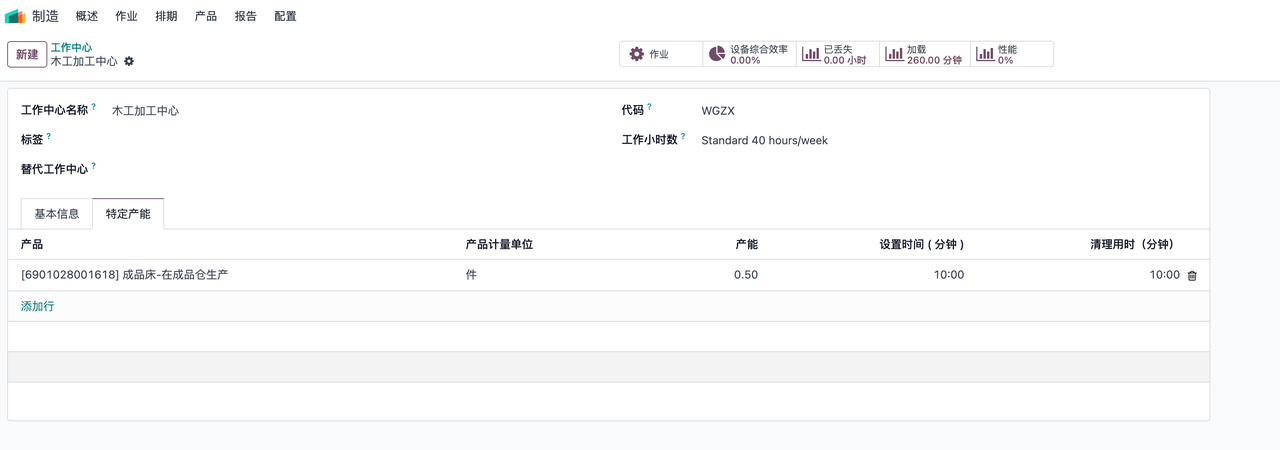Open the 报告 menu
Viewport: 1280px width, 450px height.
[246, 16]
